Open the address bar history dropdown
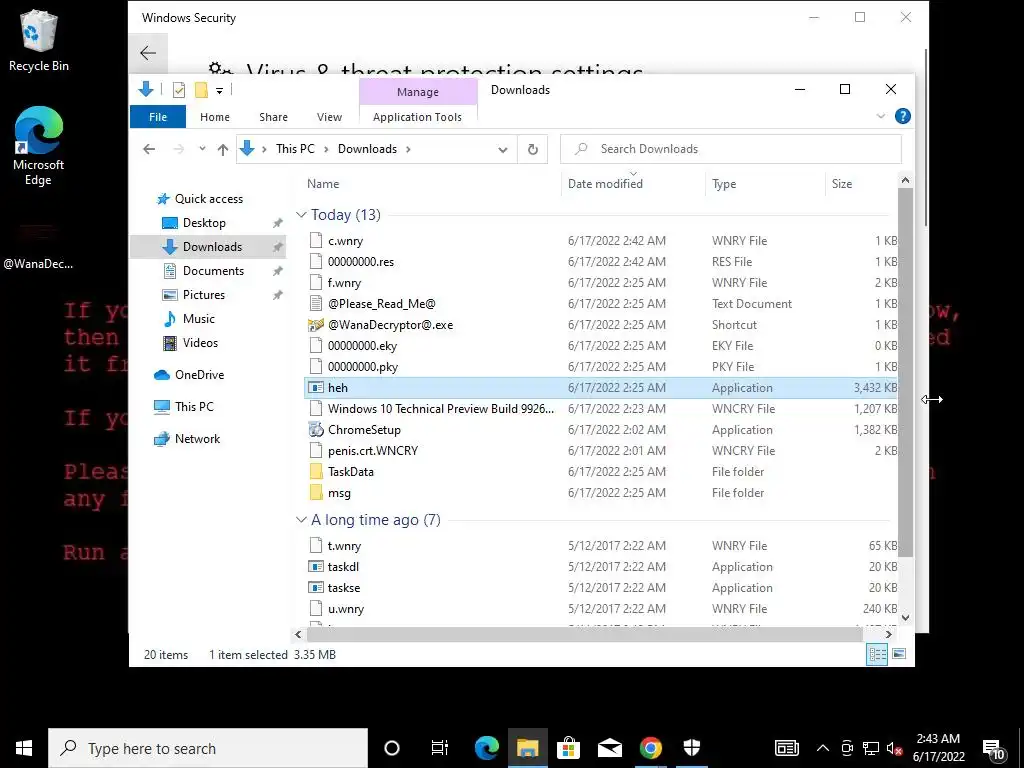This screenshot has height=768, width=1024. point(503,150)
